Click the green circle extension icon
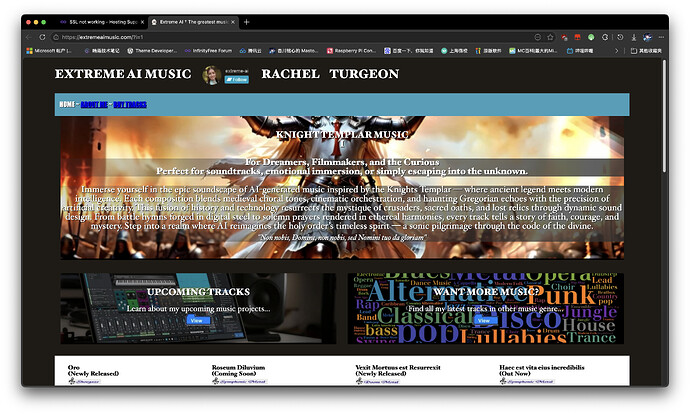This screenshot has height=414, width=690. coord(591,37)
